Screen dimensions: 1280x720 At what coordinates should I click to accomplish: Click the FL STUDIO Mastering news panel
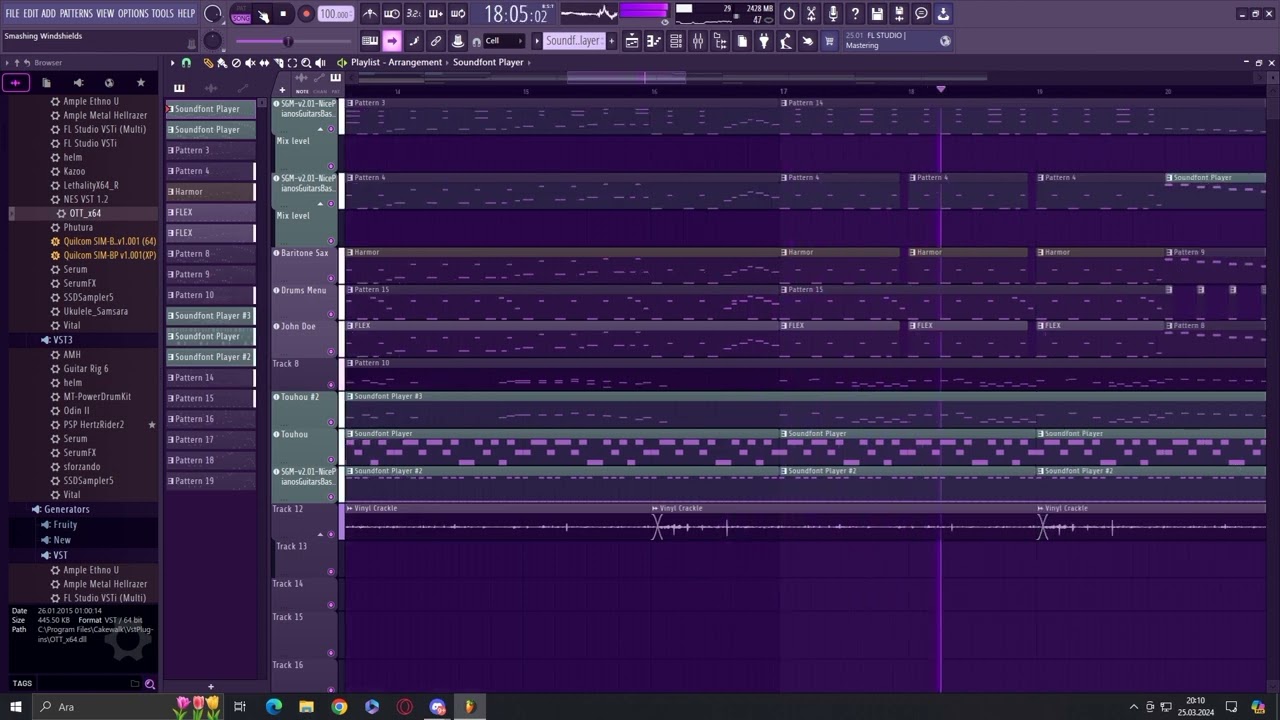pyautogui.click(x=898, y=41)
